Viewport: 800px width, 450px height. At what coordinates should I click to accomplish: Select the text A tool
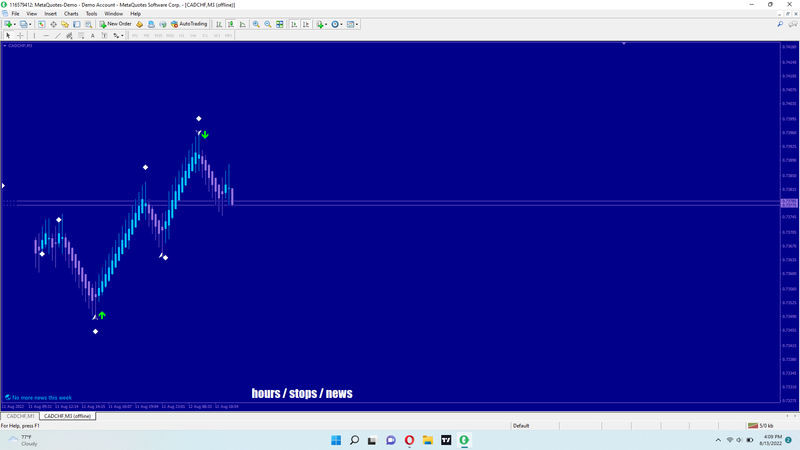tap(92, 35)
